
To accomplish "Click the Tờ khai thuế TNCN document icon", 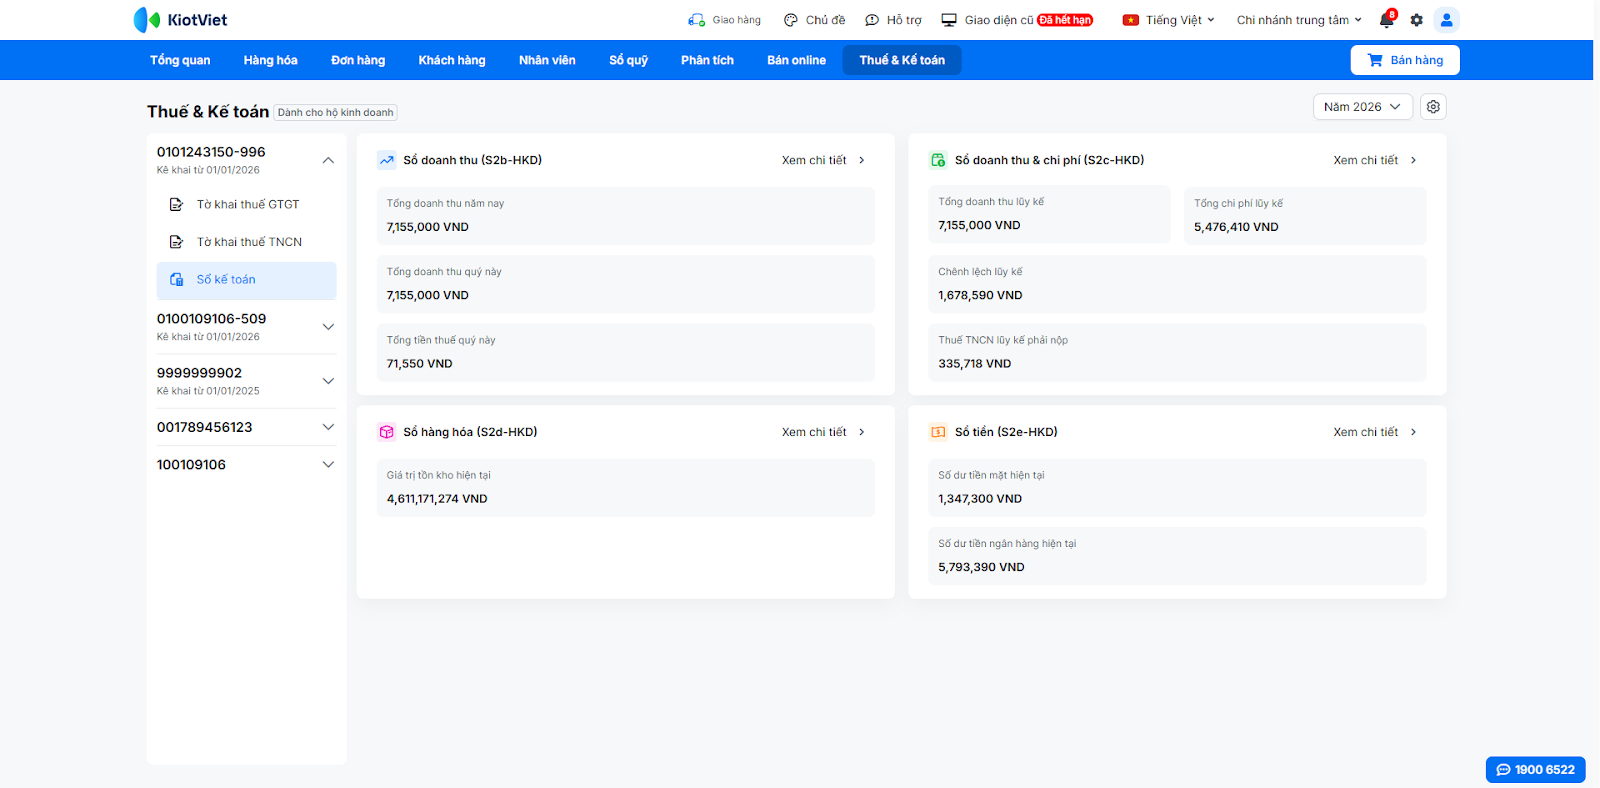I will point(176,242).
